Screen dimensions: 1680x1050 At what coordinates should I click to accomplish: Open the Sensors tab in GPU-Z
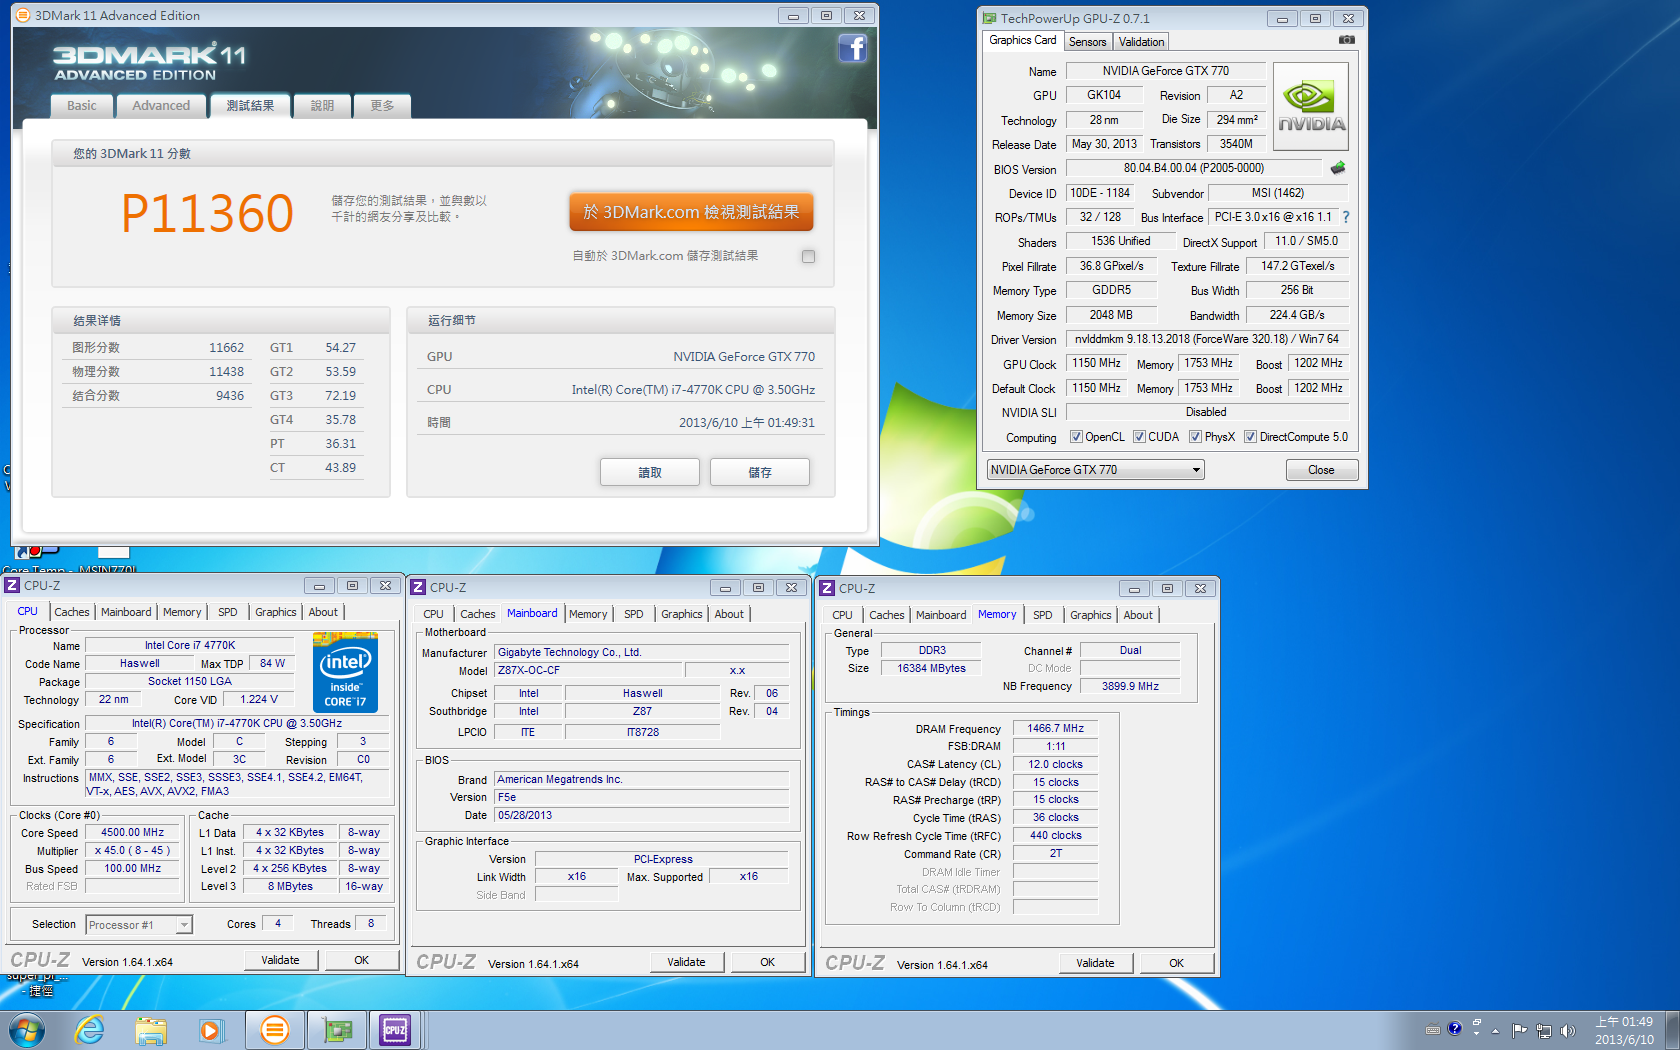tap(1087, 41)
